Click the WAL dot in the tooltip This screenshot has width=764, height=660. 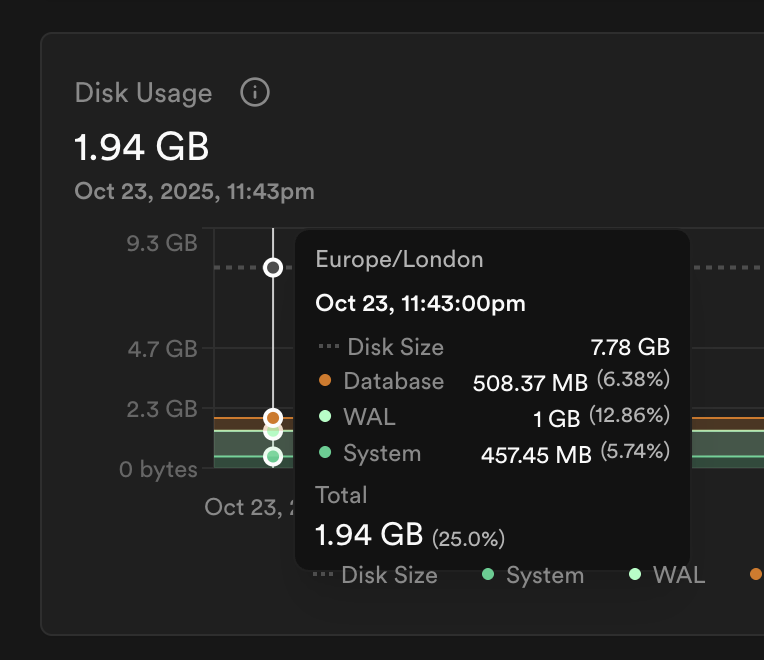pyautogui.click(x=325, y=417)
